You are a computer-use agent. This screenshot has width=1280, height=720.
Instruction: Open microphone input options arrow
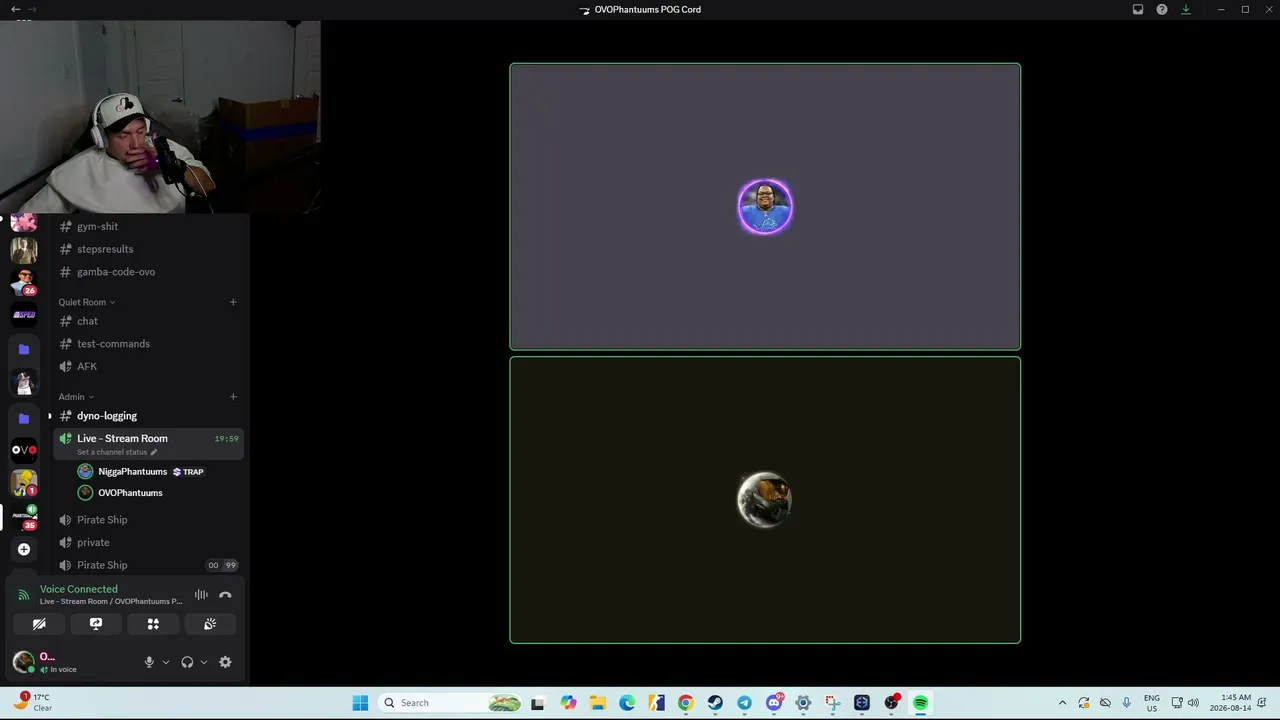(x=166, y=662)
